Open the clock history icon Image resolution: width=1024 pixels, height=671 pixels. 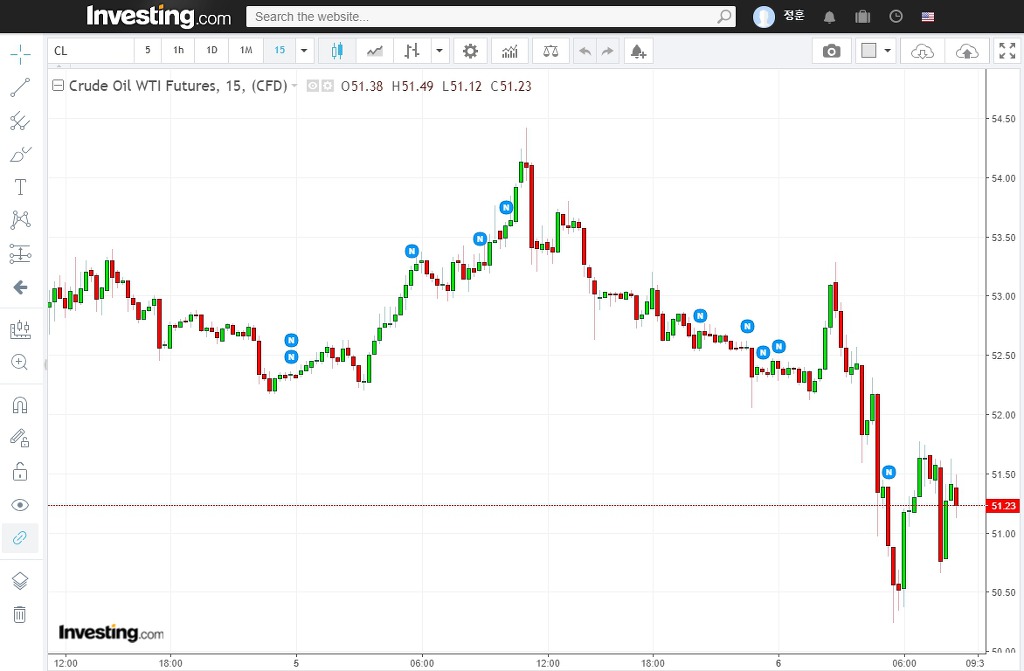pos(896,16)
